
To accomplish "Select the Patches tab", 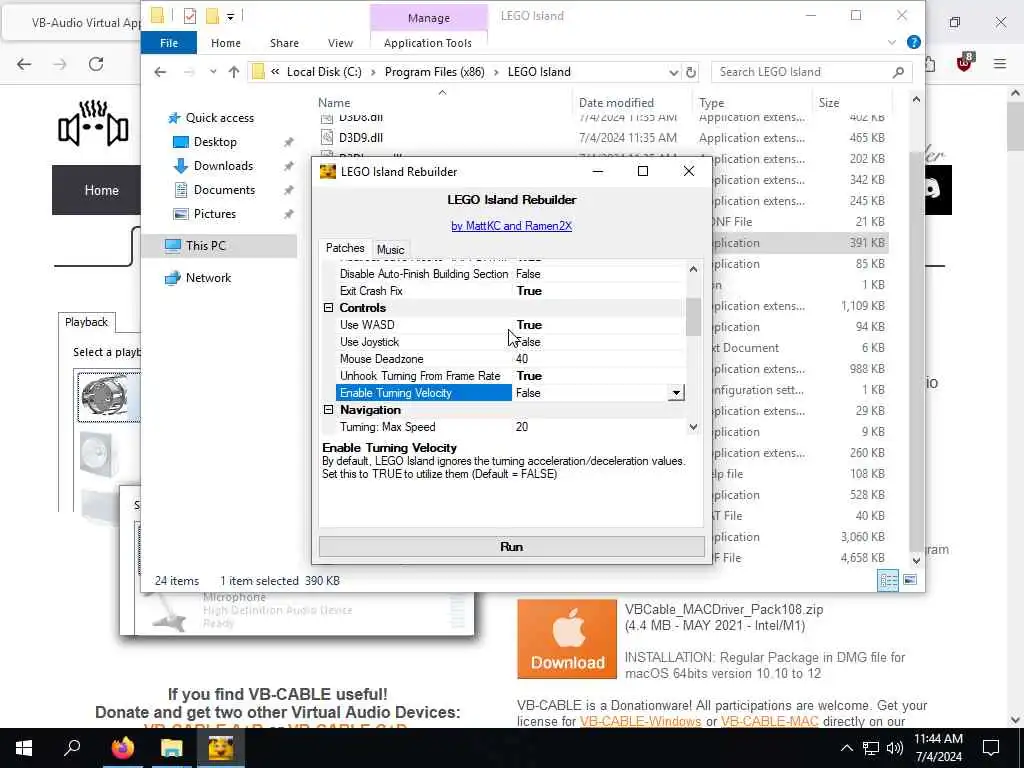I will pyautogui.click(x=345, y=248).
